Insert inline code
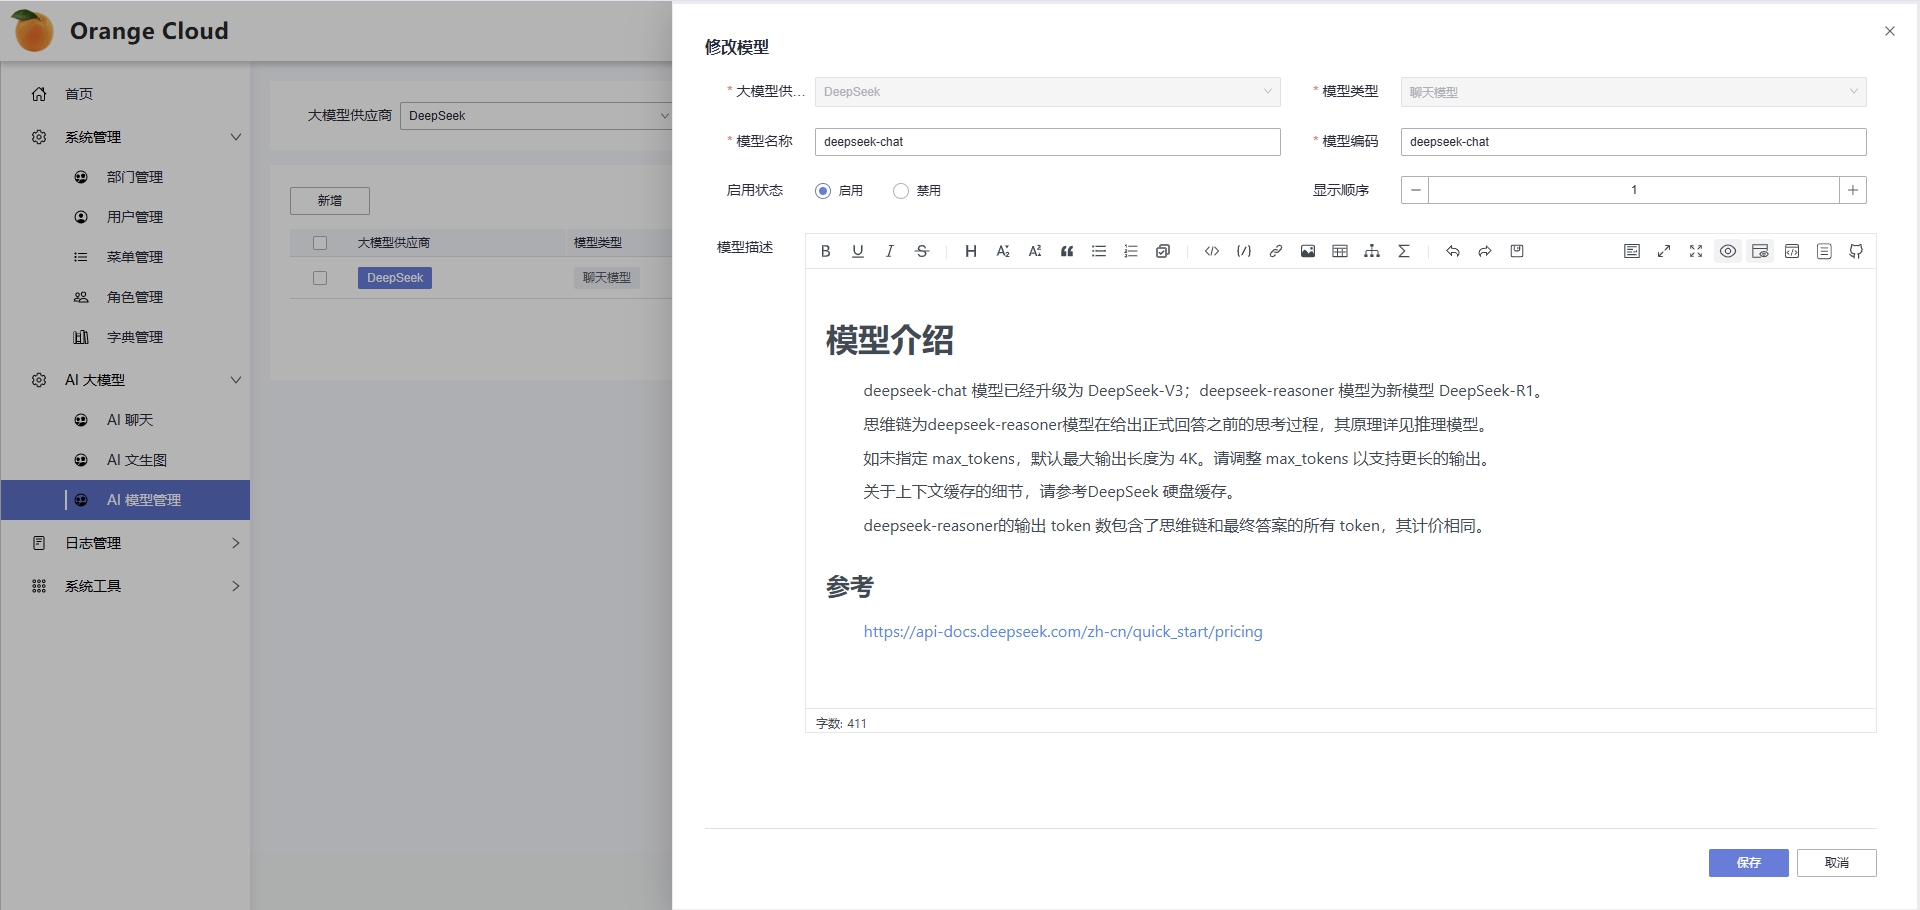Image resolution: width=1920 pixels, height=910 pixels. coord(1212,251)
